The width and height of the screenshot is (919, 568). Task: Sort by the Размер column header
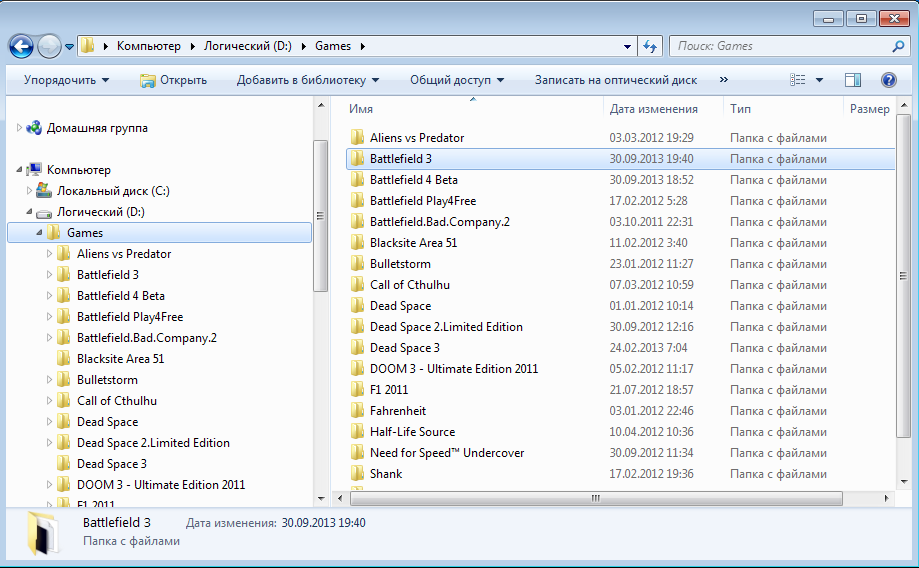point(870,109)
